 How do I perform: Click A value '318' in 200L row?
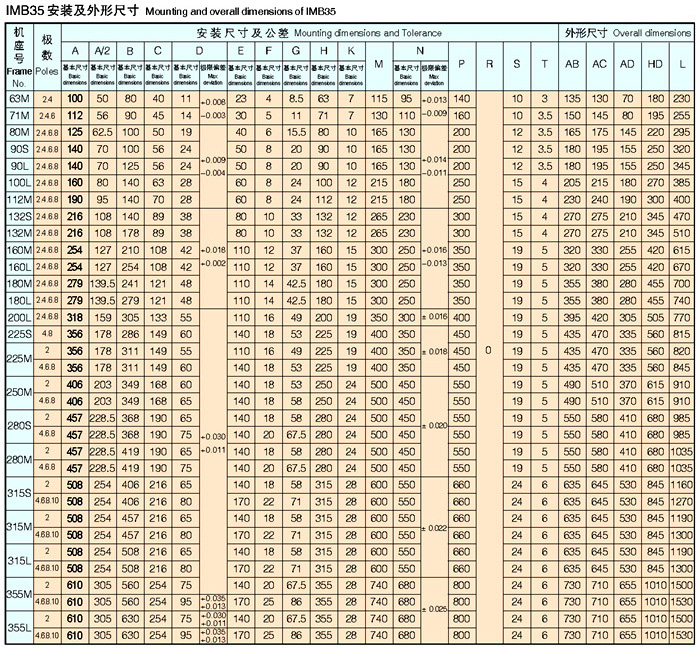click(x=75, y=317)
